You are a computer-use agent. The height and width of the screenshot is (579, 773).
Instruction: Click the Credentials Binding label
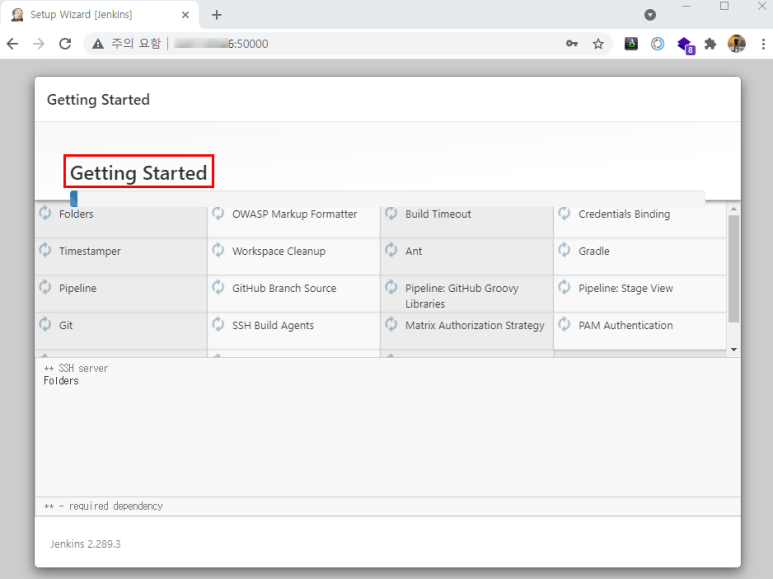624,214
